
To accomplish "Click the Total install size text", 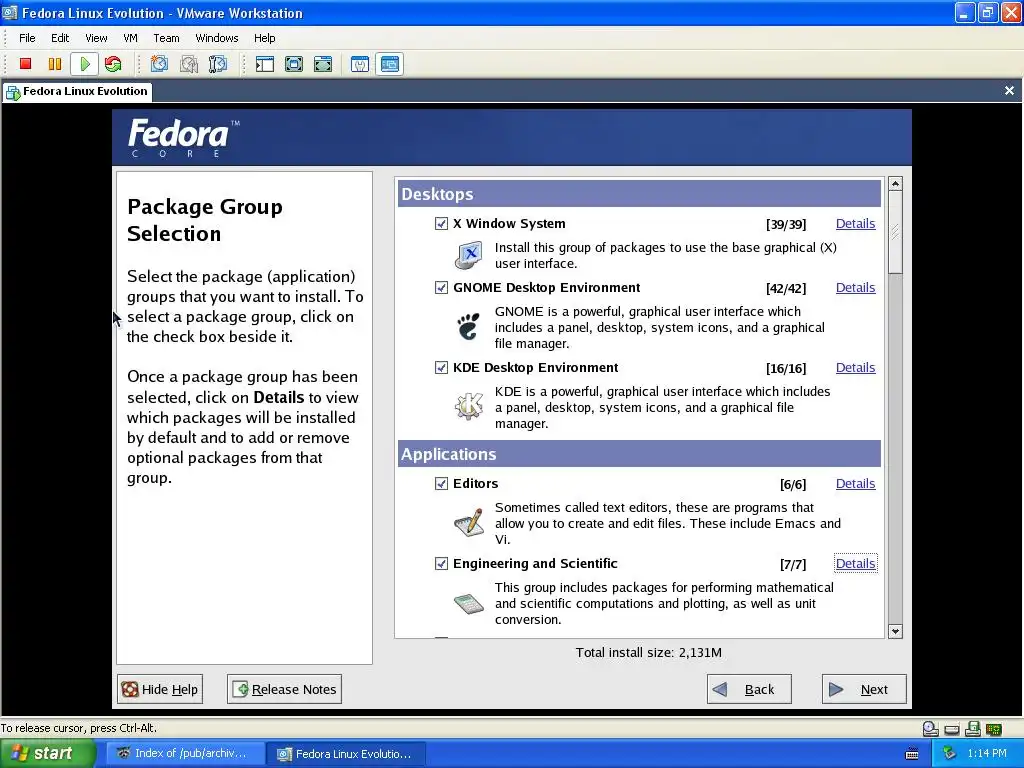I will coord(648,652).
